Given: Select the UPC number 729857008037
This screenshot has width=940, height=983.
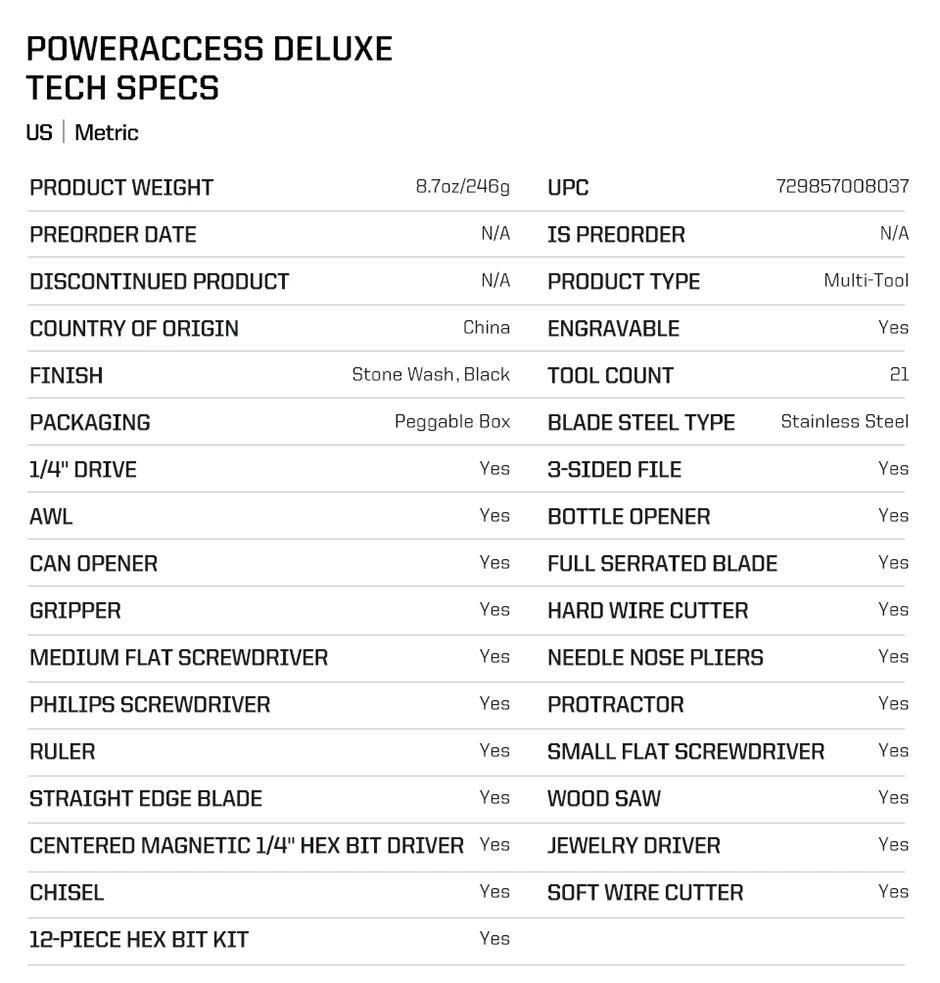Looking at the screenshot, I should coord(842,186).
